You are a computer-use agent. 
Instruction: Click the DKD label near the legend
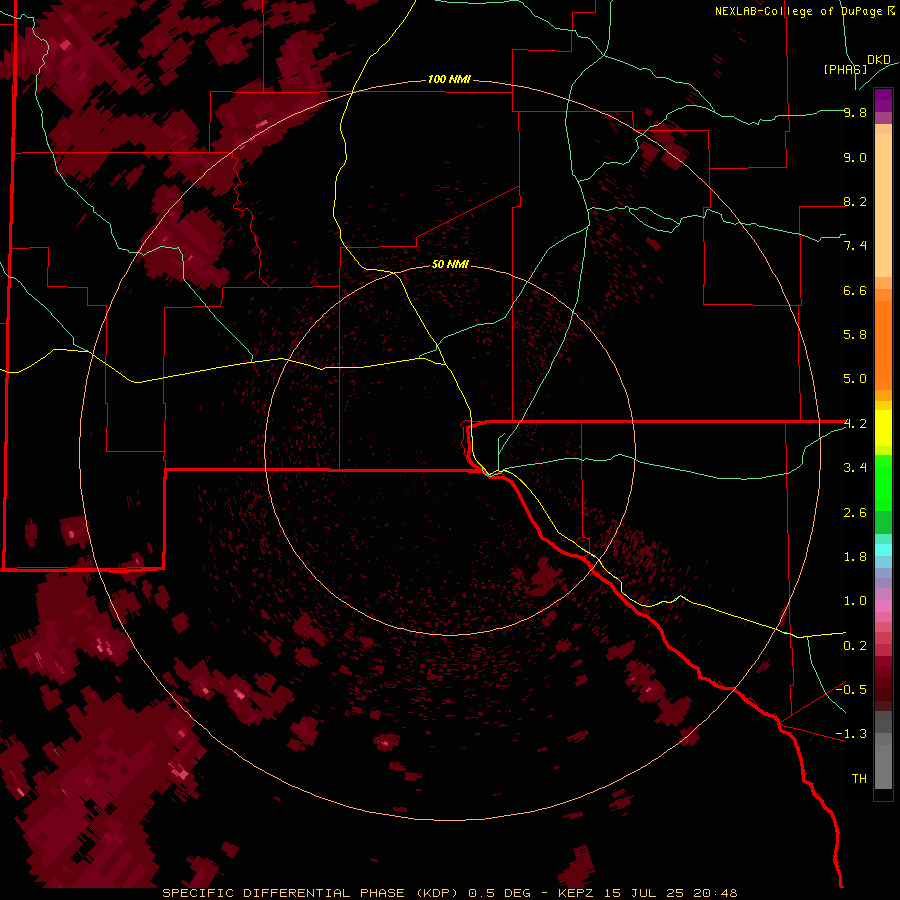[x=879, y=60]
